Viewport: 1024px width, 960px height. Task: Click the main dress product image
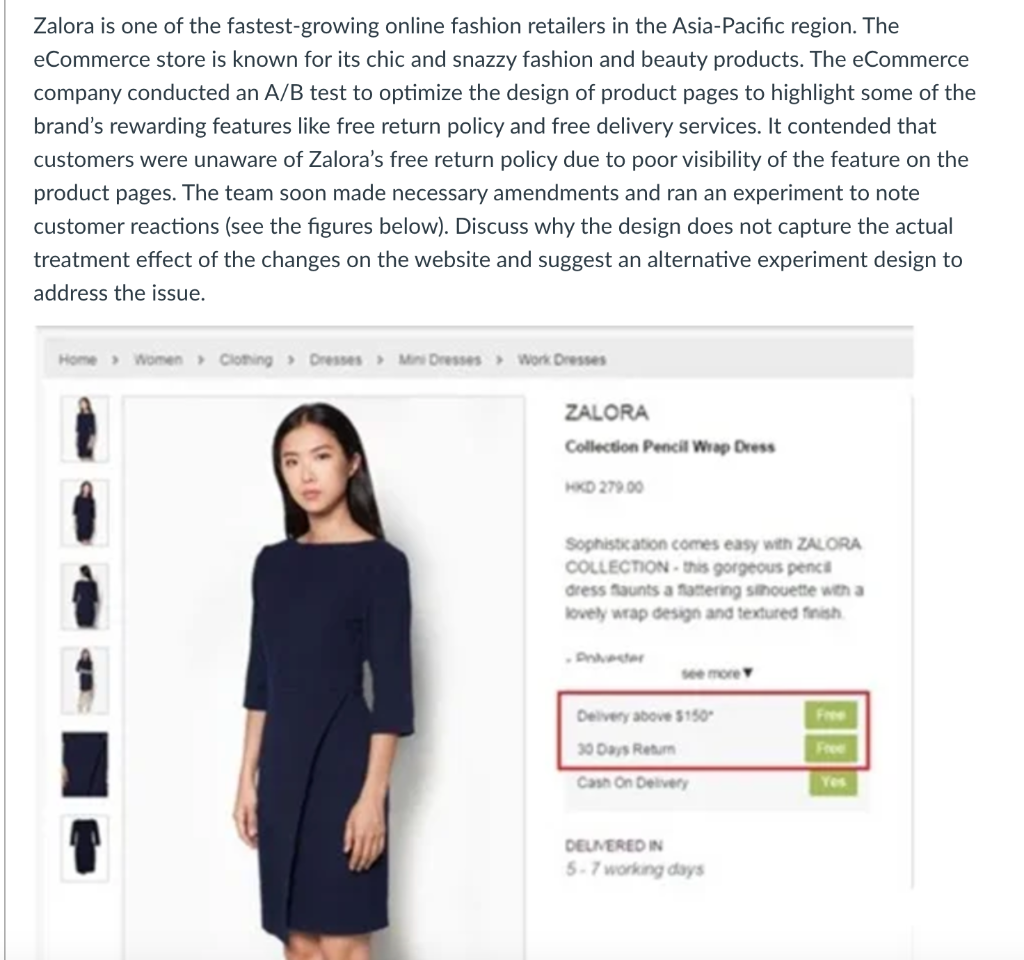[x=324, y=677]
